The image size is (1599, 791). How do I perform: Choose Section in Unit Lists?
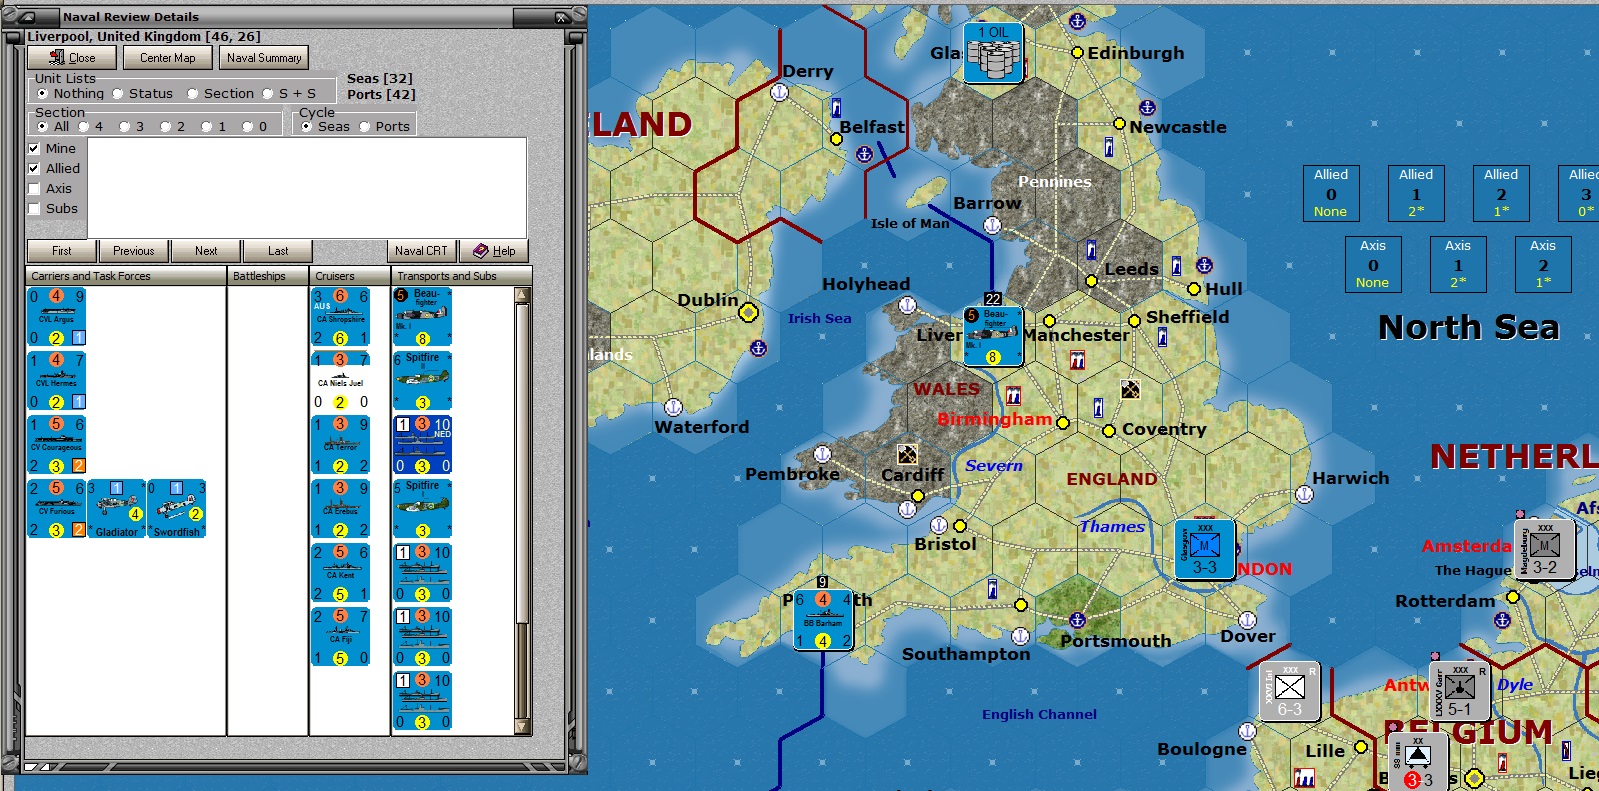point(221,94)
